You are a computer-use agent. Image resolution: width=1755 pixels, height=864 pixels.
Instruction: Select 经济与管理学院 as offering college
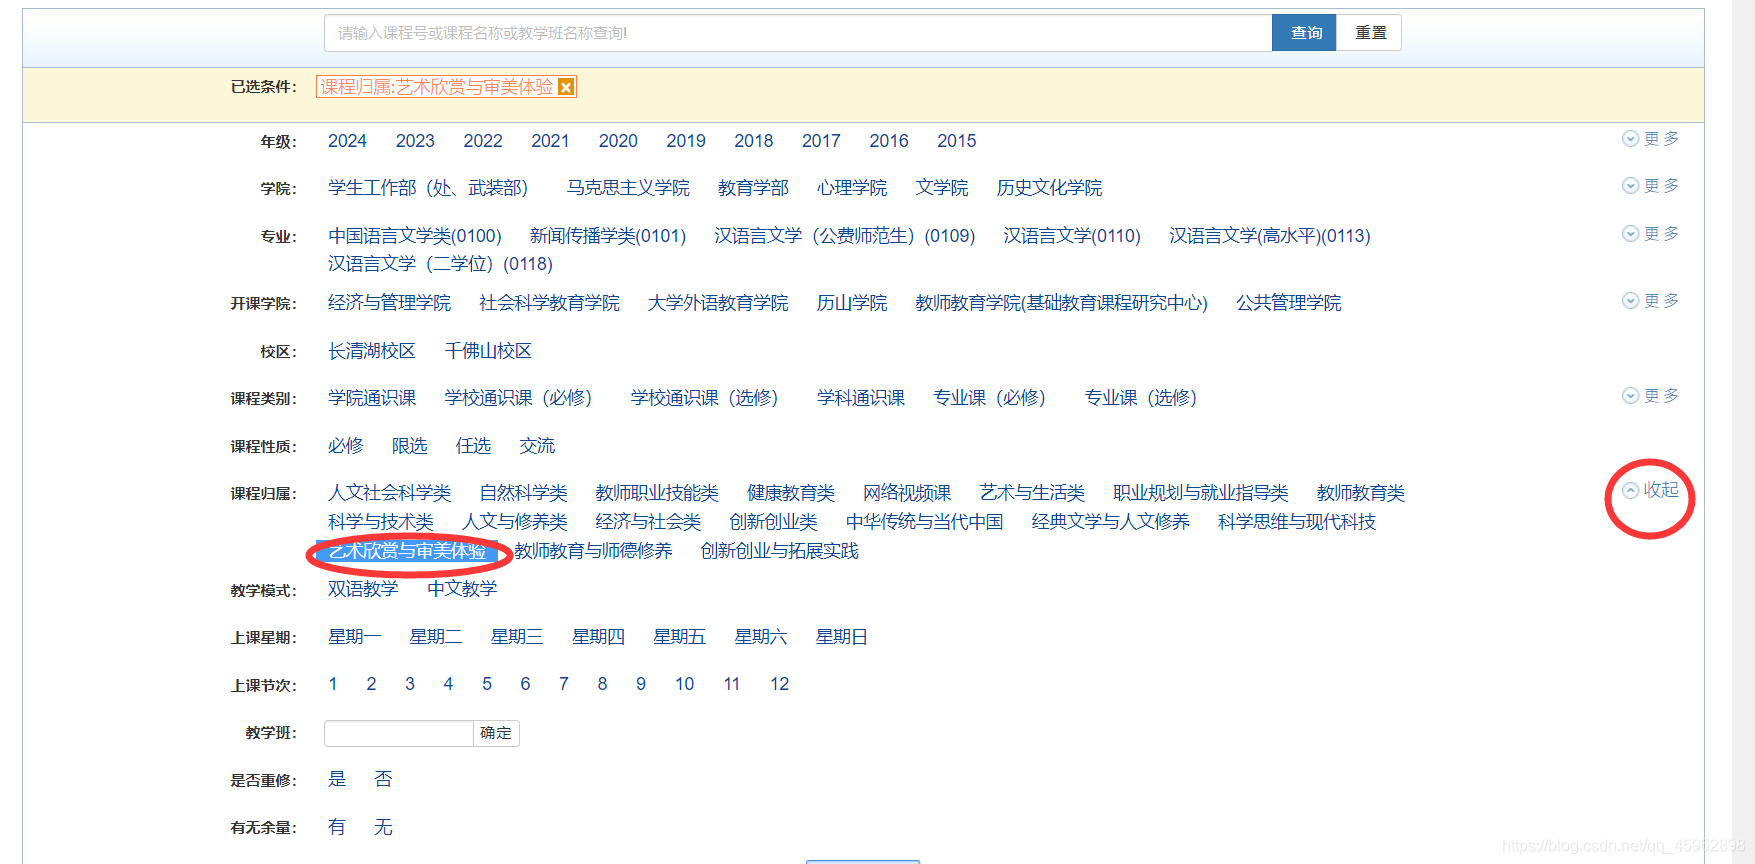click(389, 303)
